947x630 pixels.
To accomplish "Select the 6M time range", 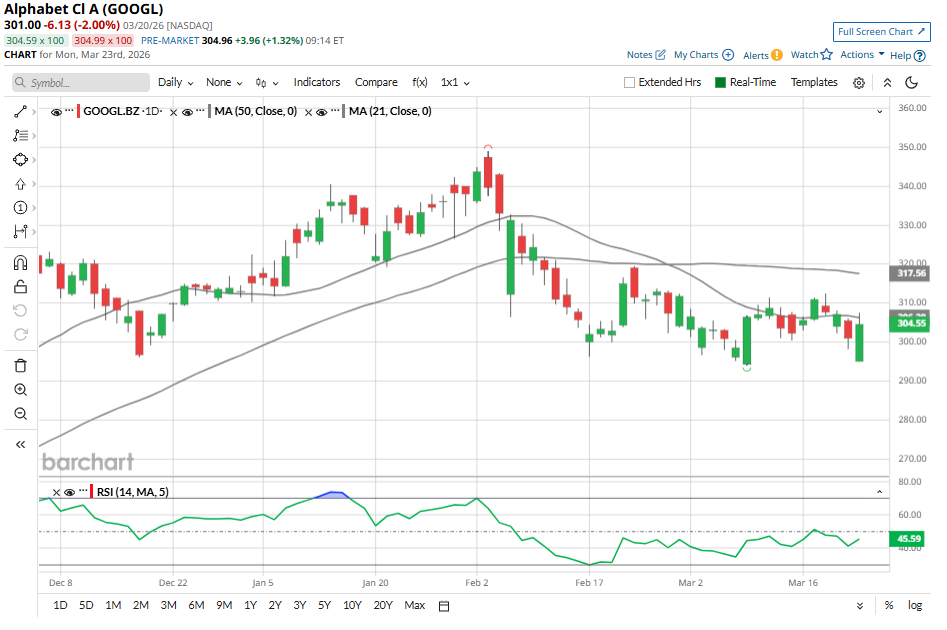I will point(196,605).
